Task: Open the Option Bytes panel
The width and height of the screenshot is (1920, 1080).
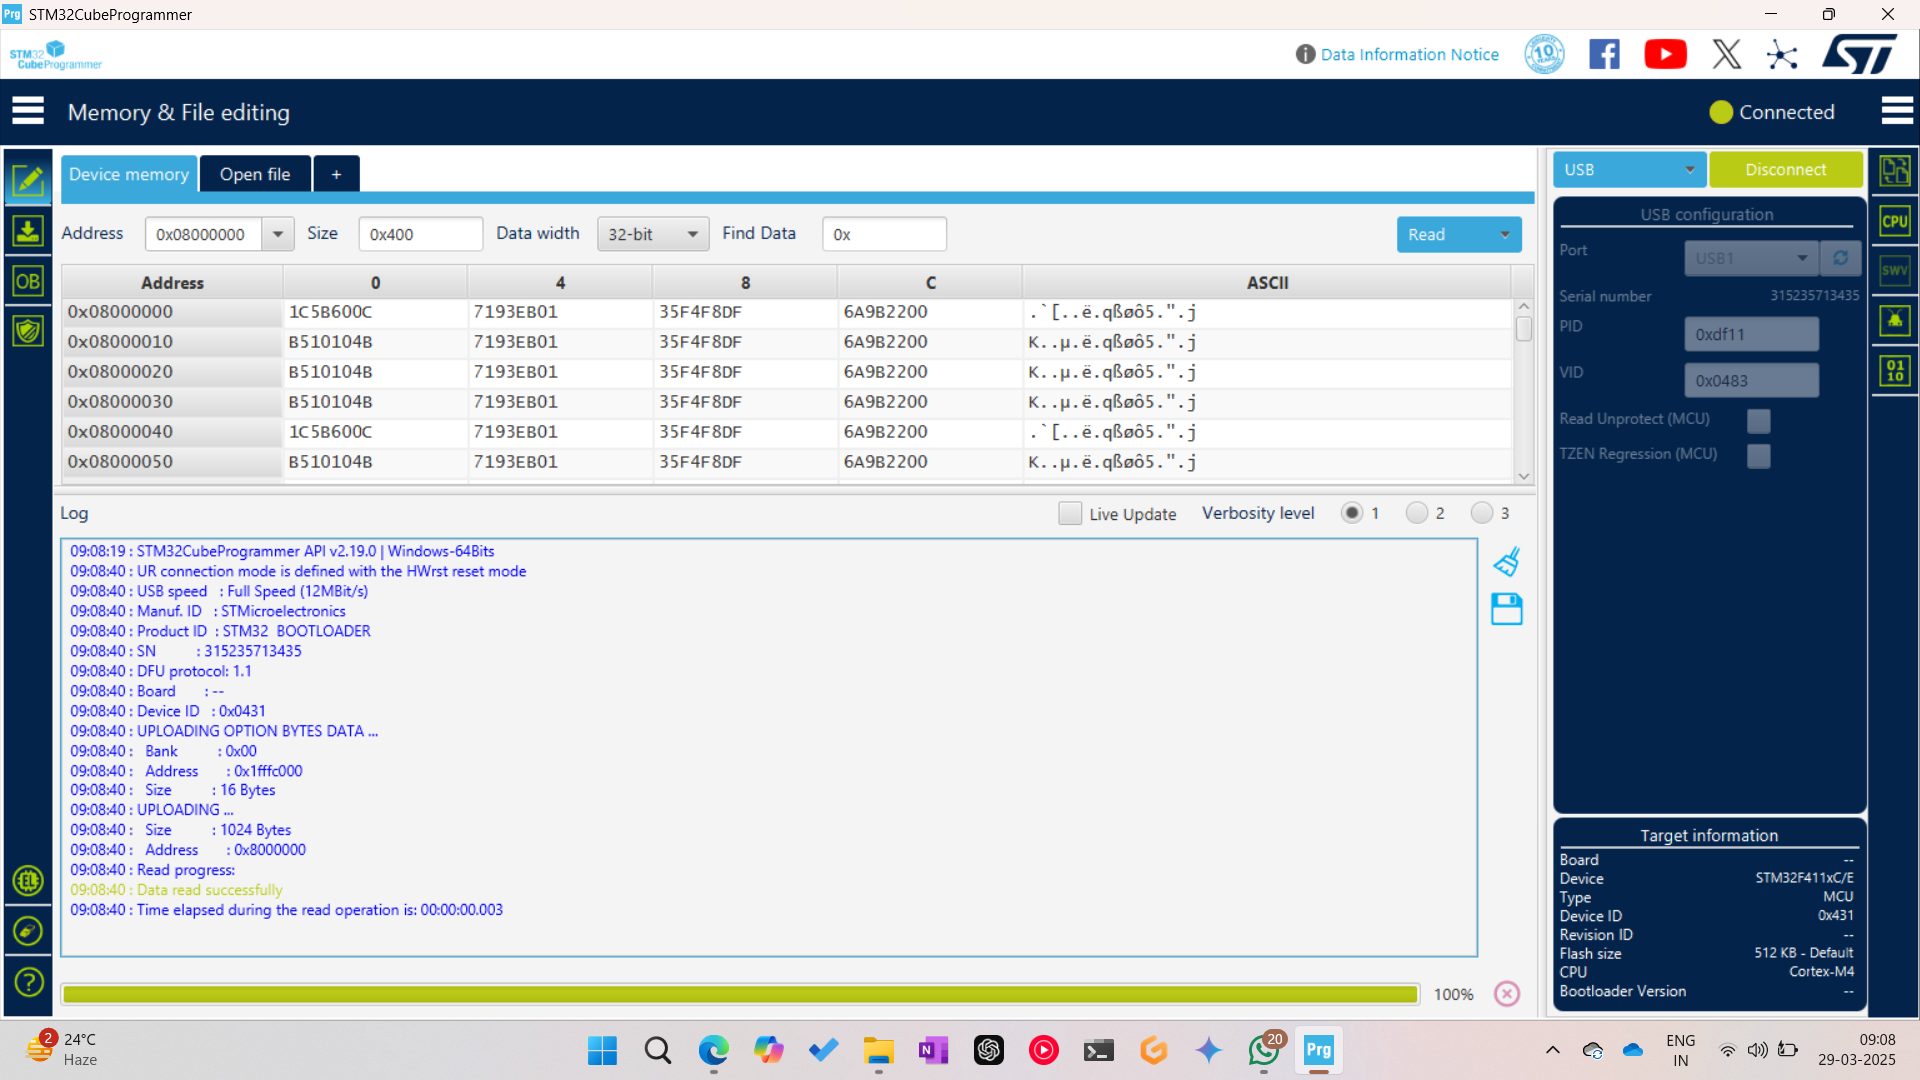Action: [28, 281]
